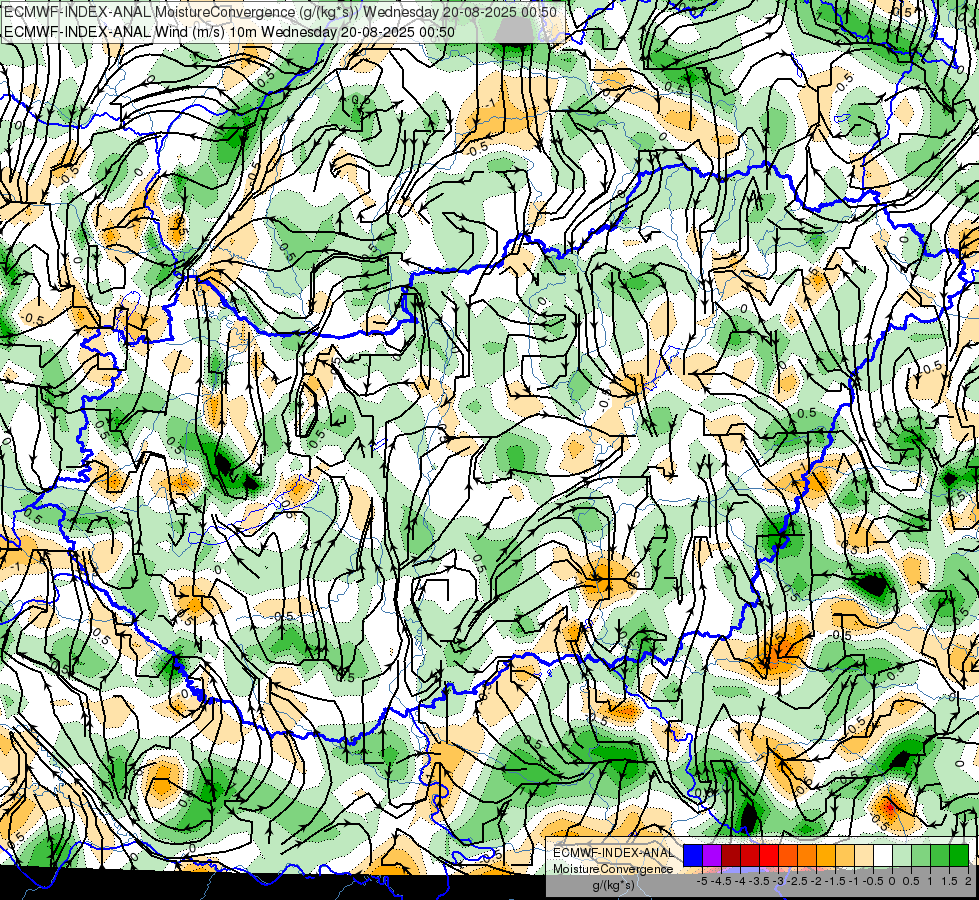Click the white legend swatch

(883, 856)
